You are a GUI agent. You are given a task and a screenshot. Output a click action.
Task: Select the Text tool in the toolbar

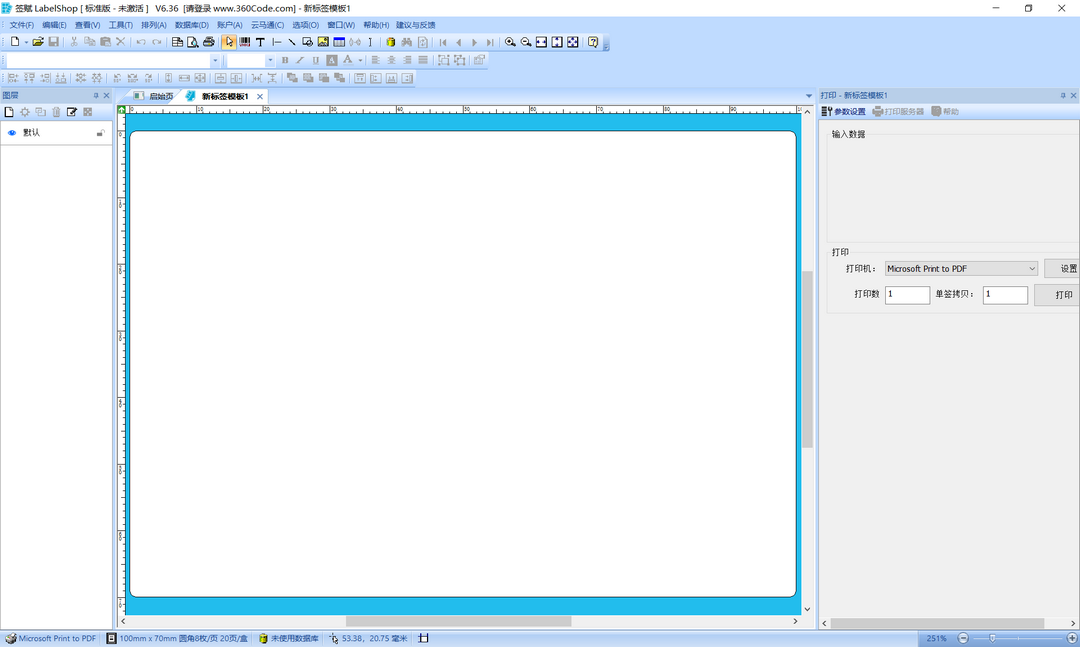click(x=260, y=42)
